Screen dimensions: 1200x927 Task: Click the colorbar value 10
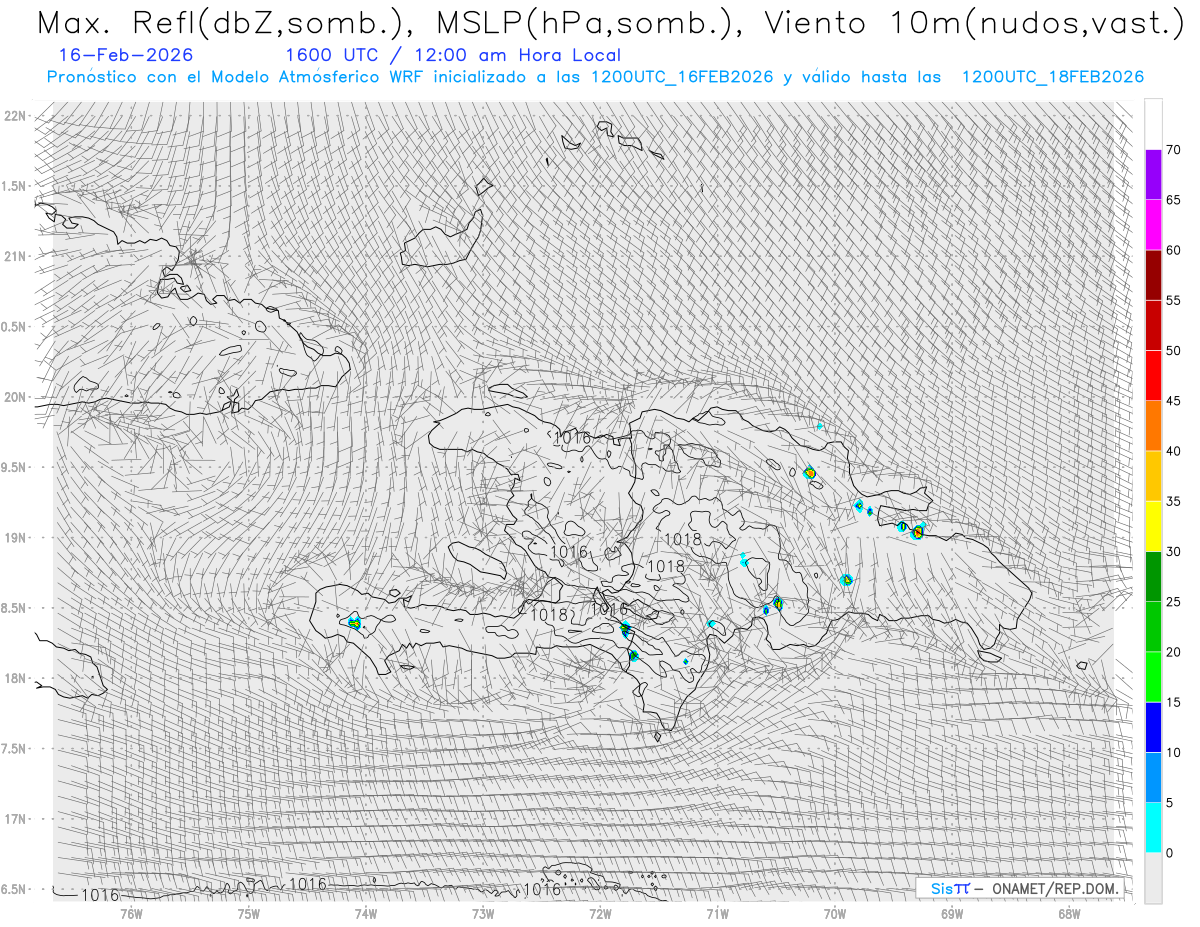pyautogui.click(x=1173, y=753)
